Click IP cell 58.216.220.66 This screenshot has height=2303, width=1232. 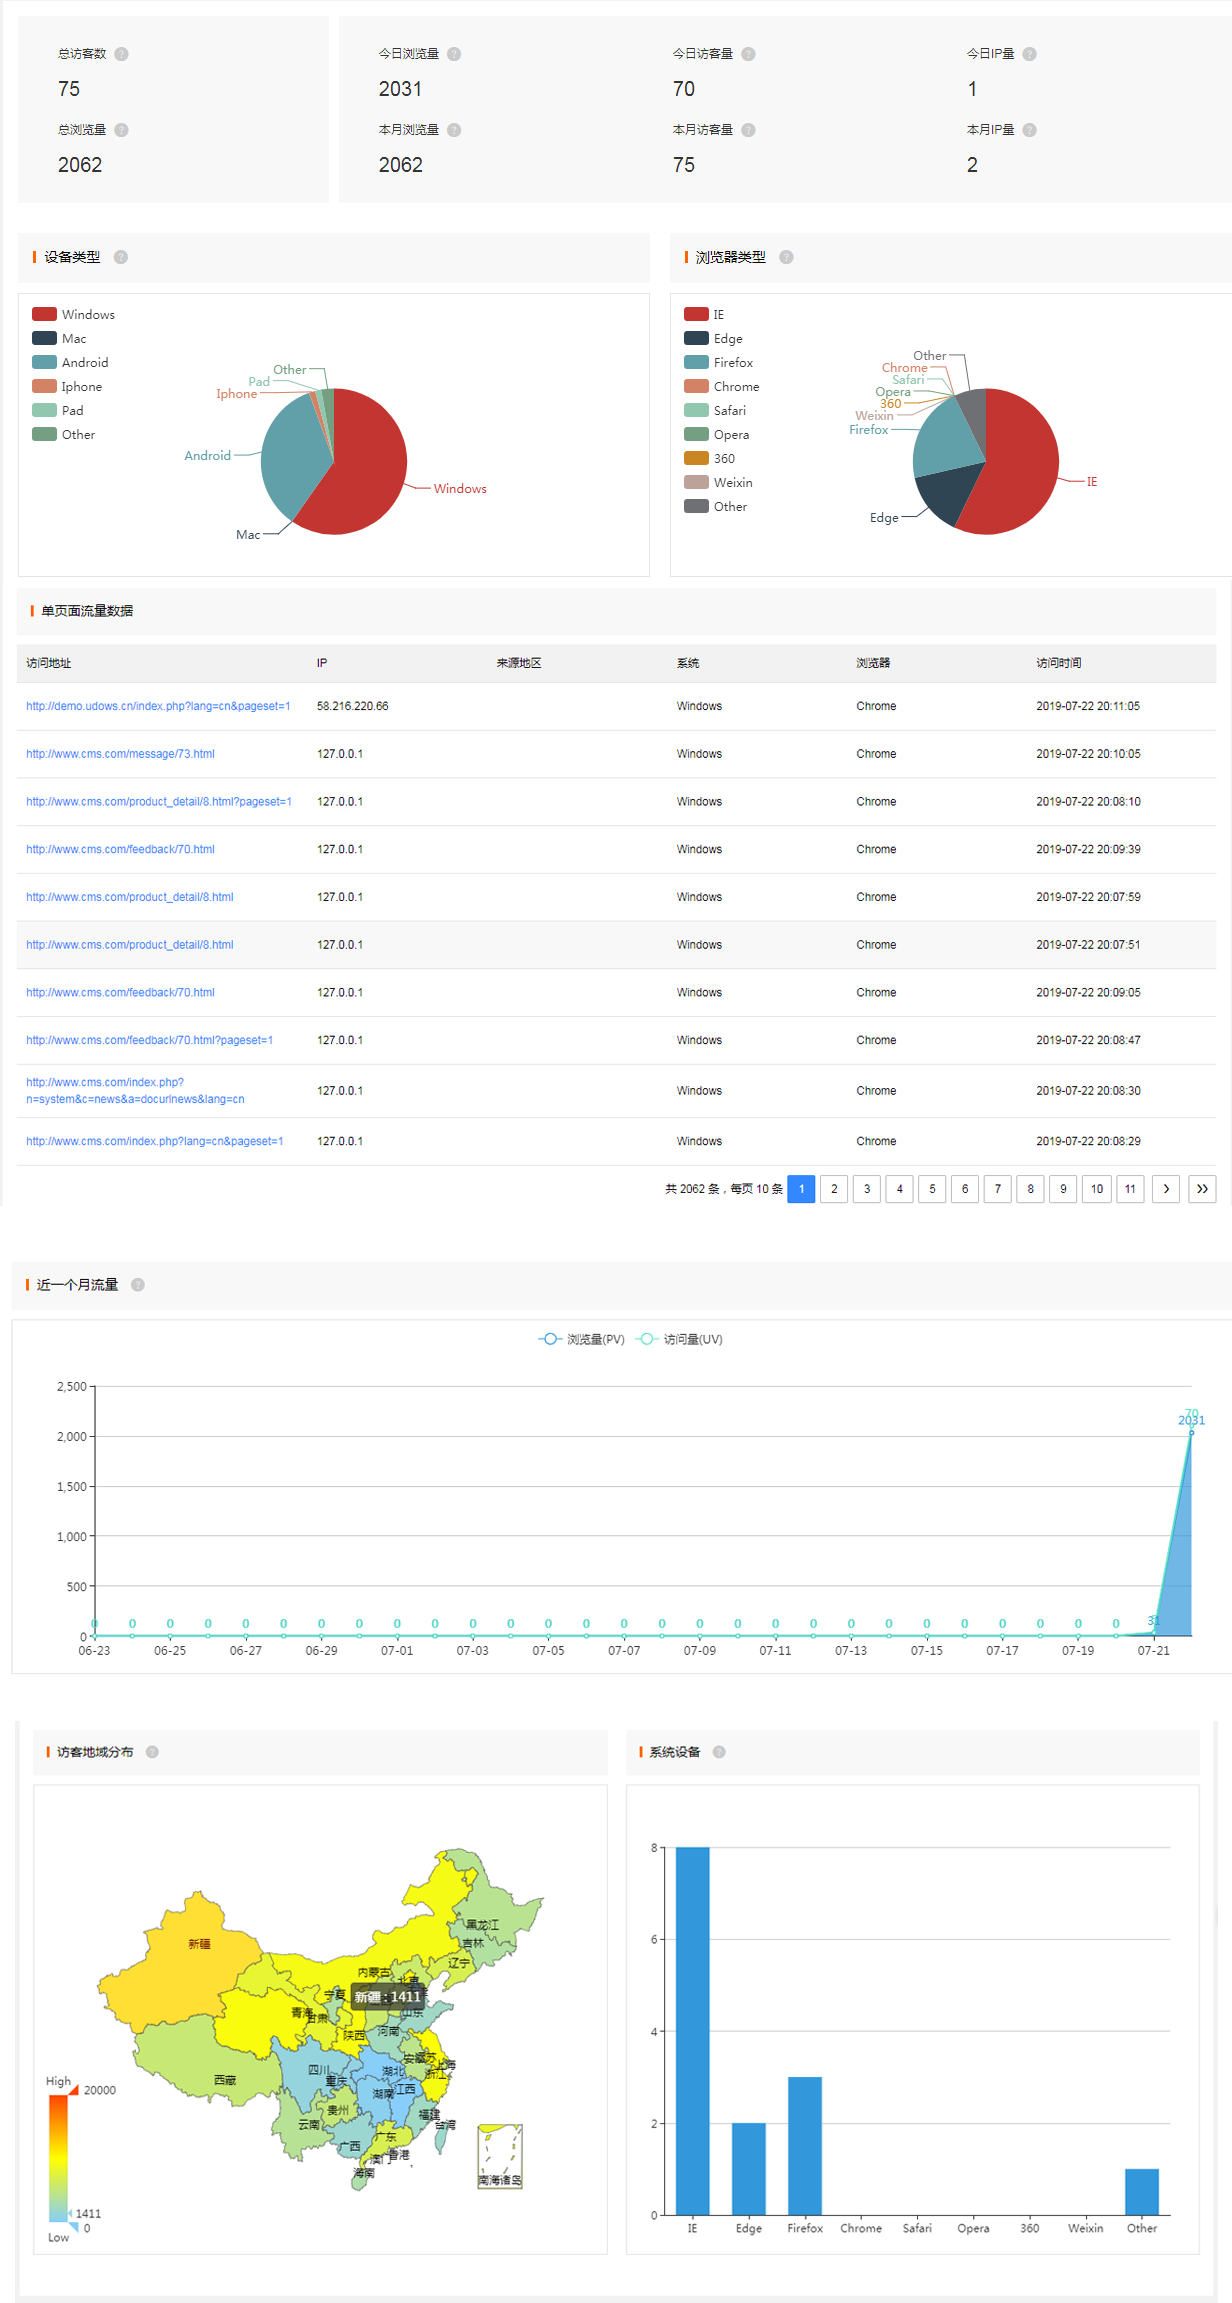pyautogui.click(x=352, y=706)
